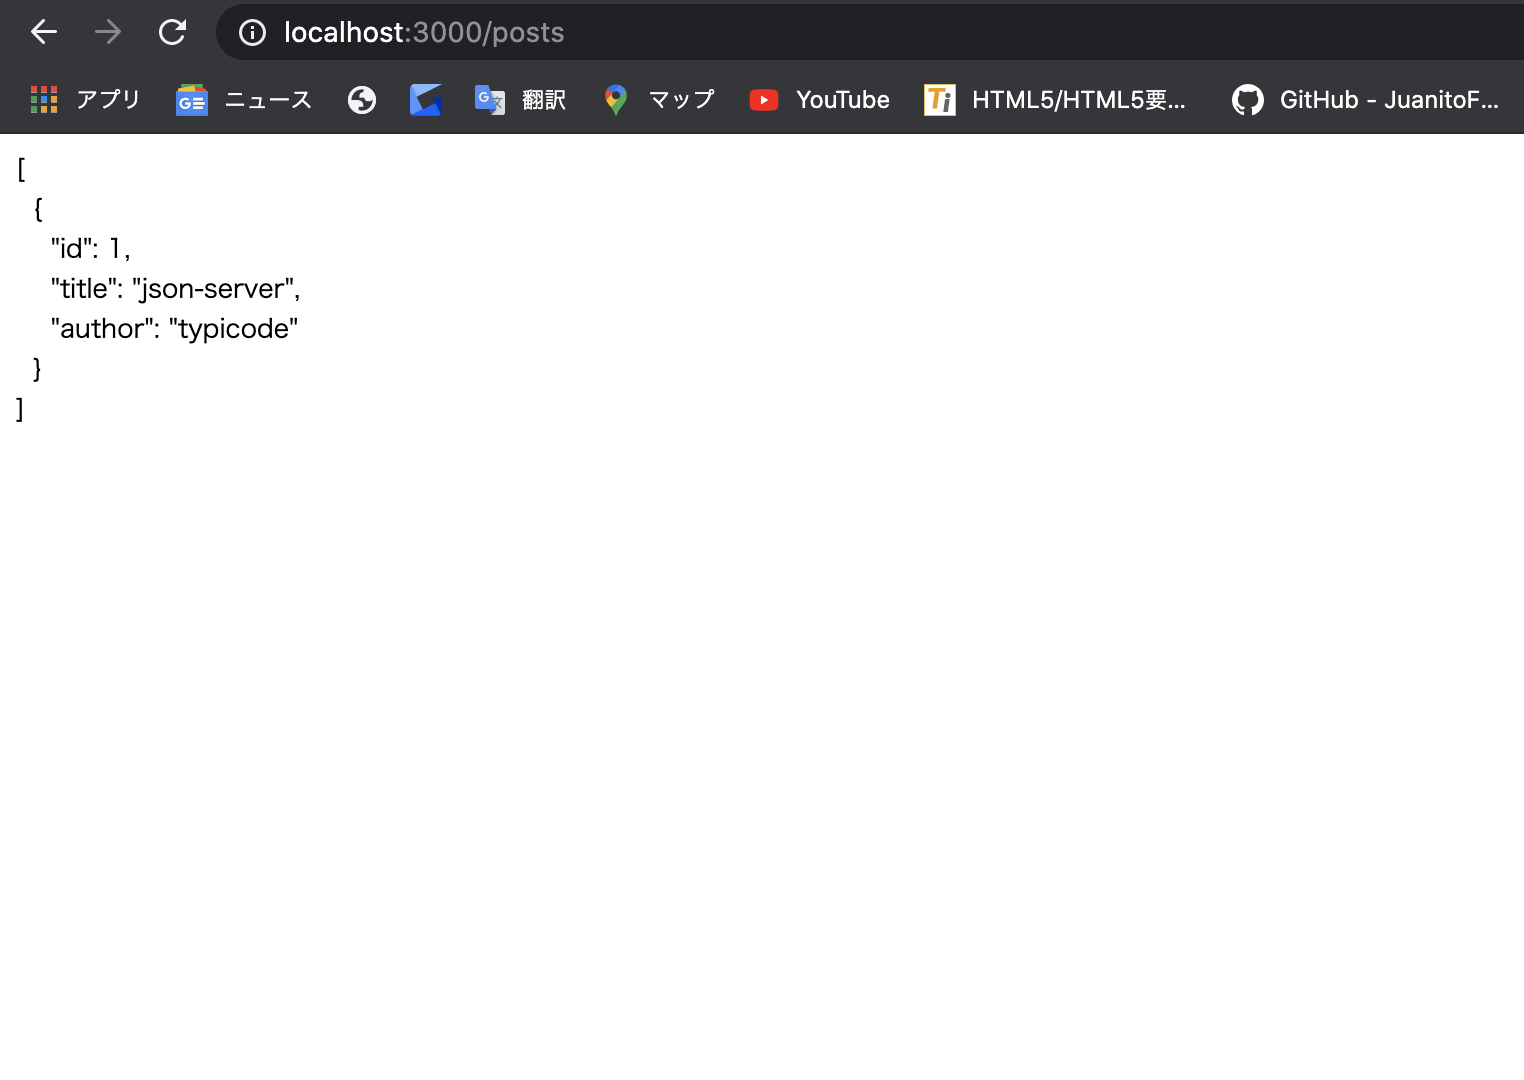
Task: Click the opening square bracket
Action: tap(21, 169)
